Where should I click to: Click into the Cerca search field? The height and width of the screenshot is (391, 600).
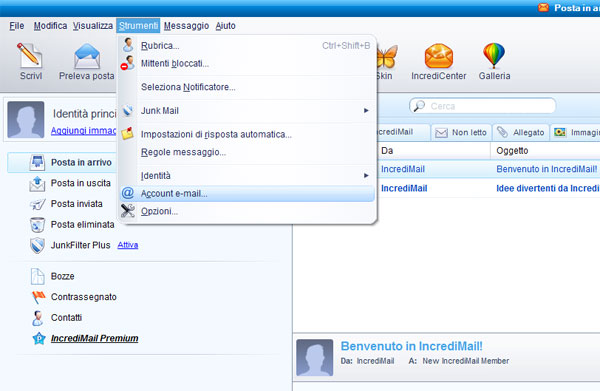click(482, 106)
